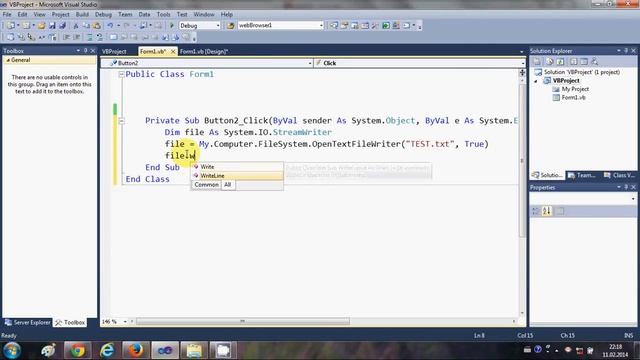This screenshot has height=360, width=640.
Task: Click the Decrease Indent icon
Action: pyautogui.click(x=66, y=37)
